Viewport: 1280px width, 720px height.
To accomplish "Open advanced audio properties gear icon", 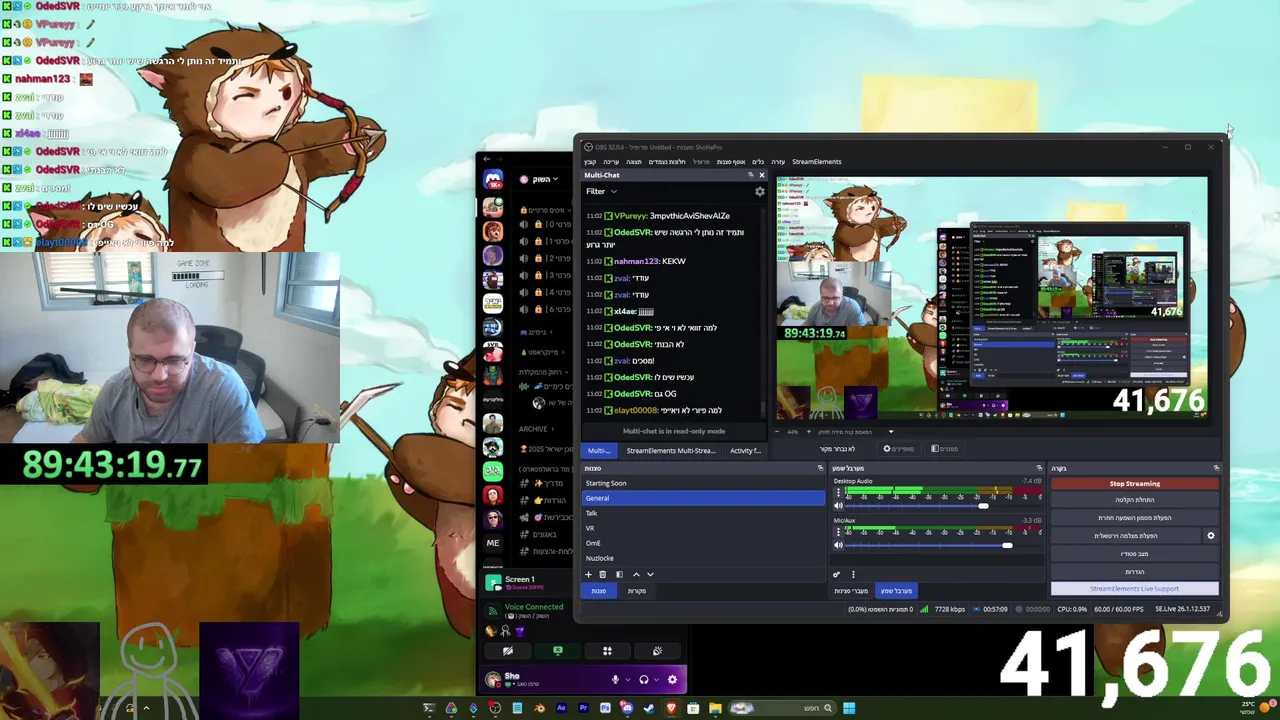I will (837, 574).
